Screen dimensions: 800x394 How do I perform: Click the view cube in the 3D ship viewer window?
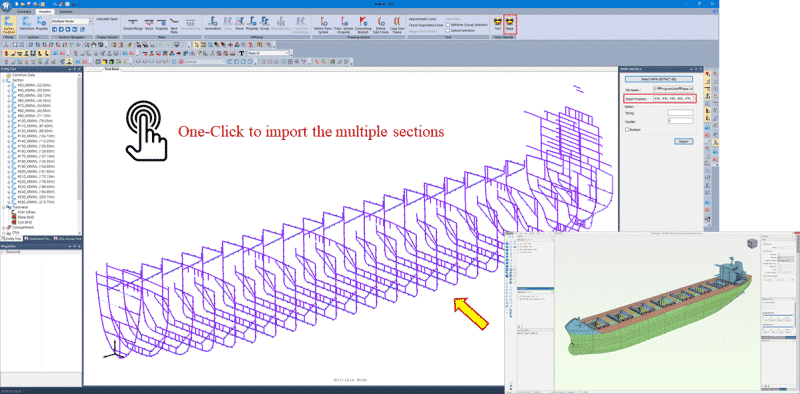[752, 243]
